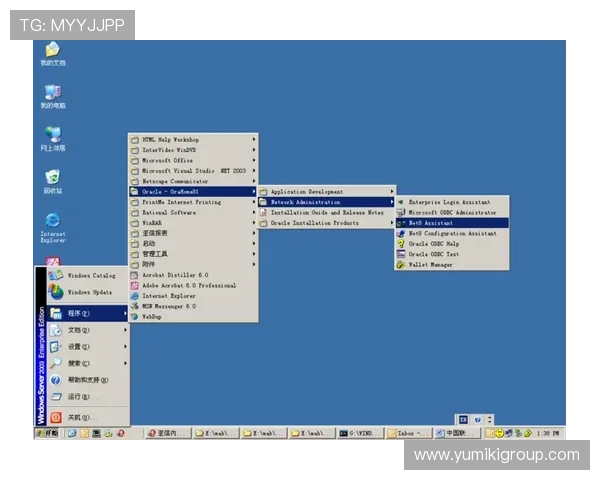Launch WebDup from the programs menu
This screenshot has width=600, height=480.
coord(194,317)
